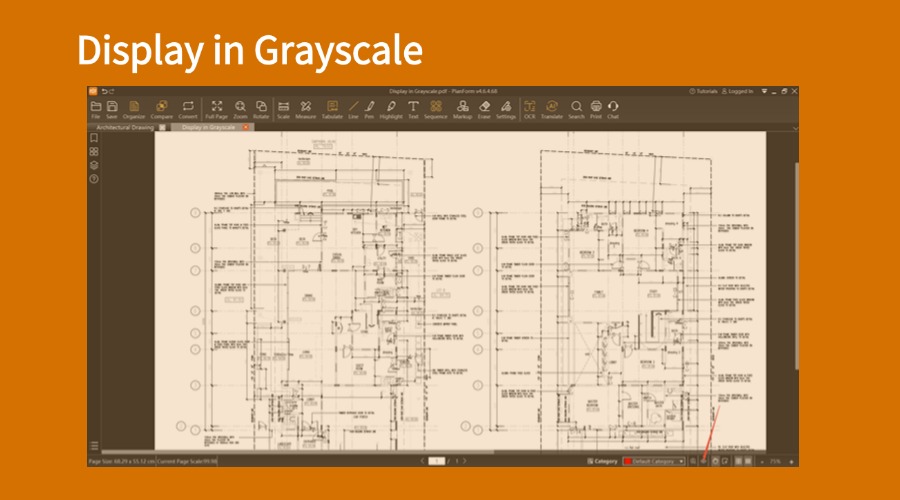Click the list icon at sidebar bottom

tap(94, 445)
